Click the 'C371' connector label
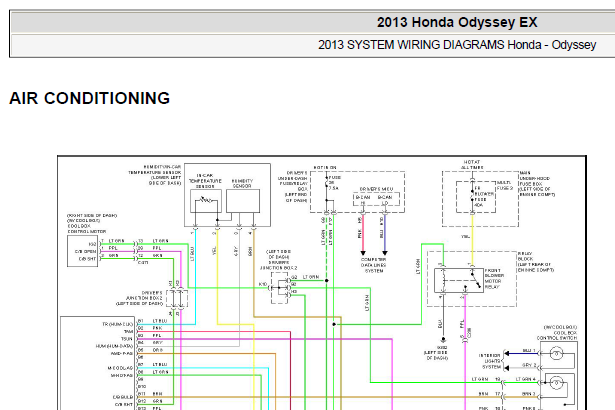This screenshot has height=410, width=615. pyautogui.click(x=143, y=262)
